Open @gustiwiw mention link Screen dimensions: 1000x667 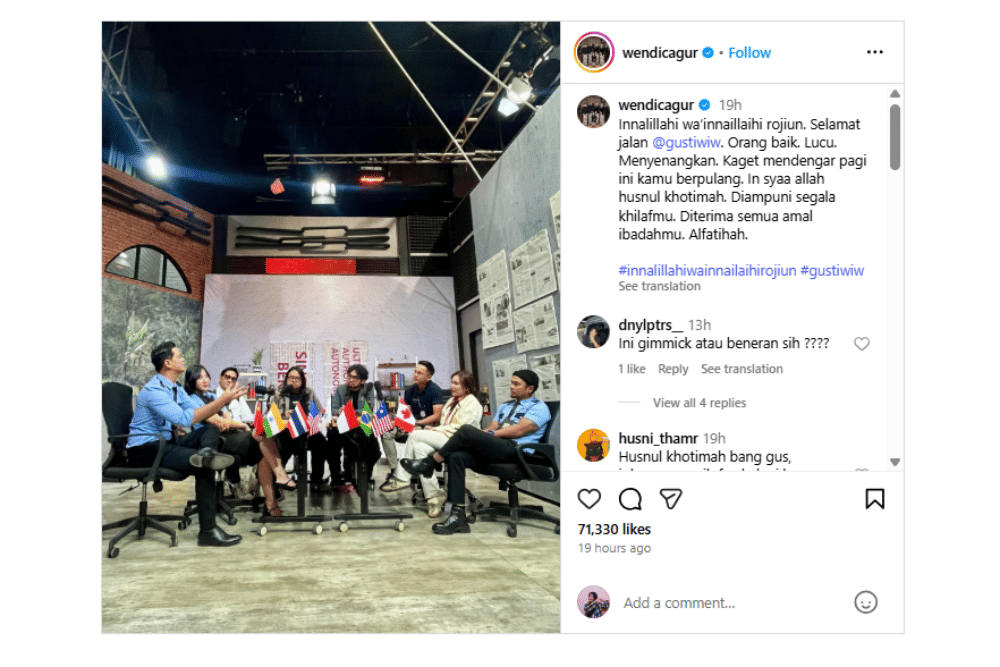click(x=686, y=142)
